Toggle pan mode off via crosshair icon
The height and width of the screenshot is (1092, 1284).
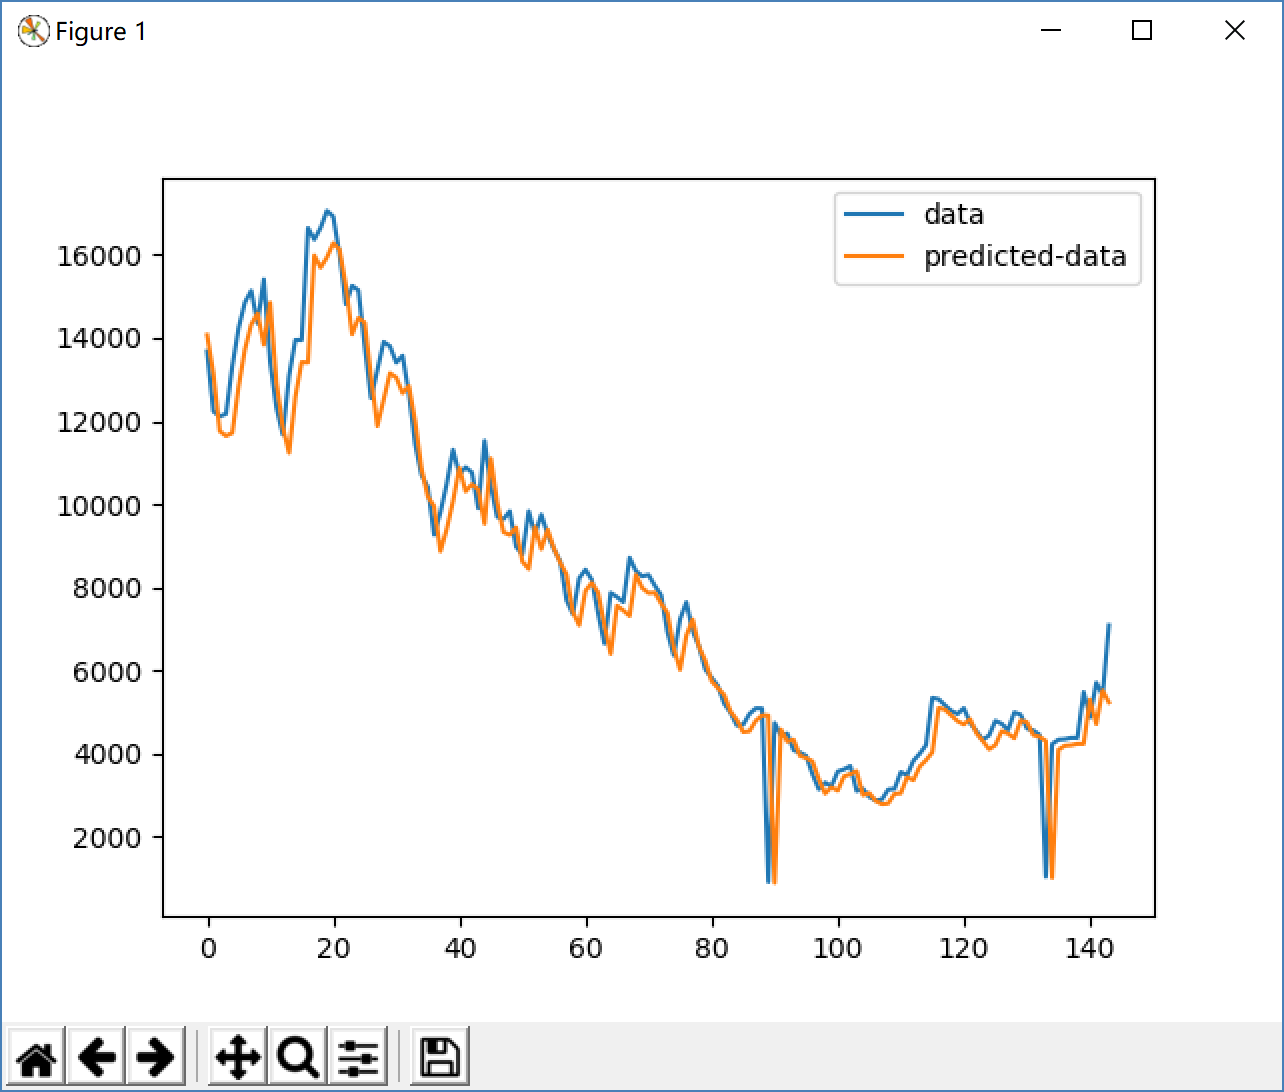click(236, 1054)
